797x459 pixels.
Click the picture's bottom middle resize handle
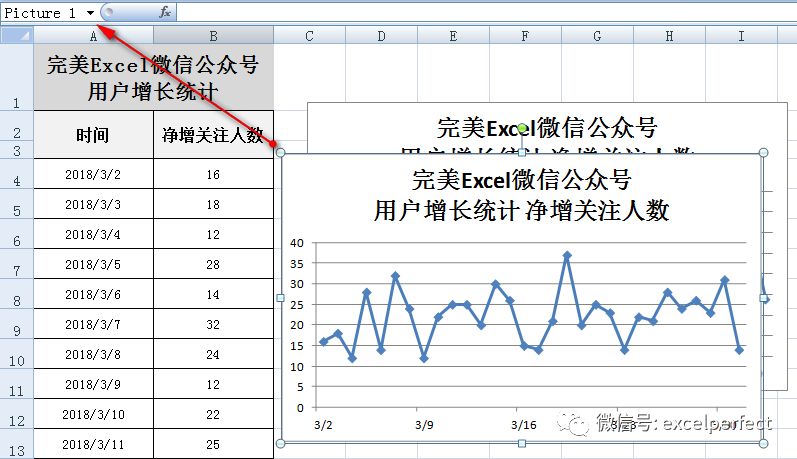click(x=522, y=444)
